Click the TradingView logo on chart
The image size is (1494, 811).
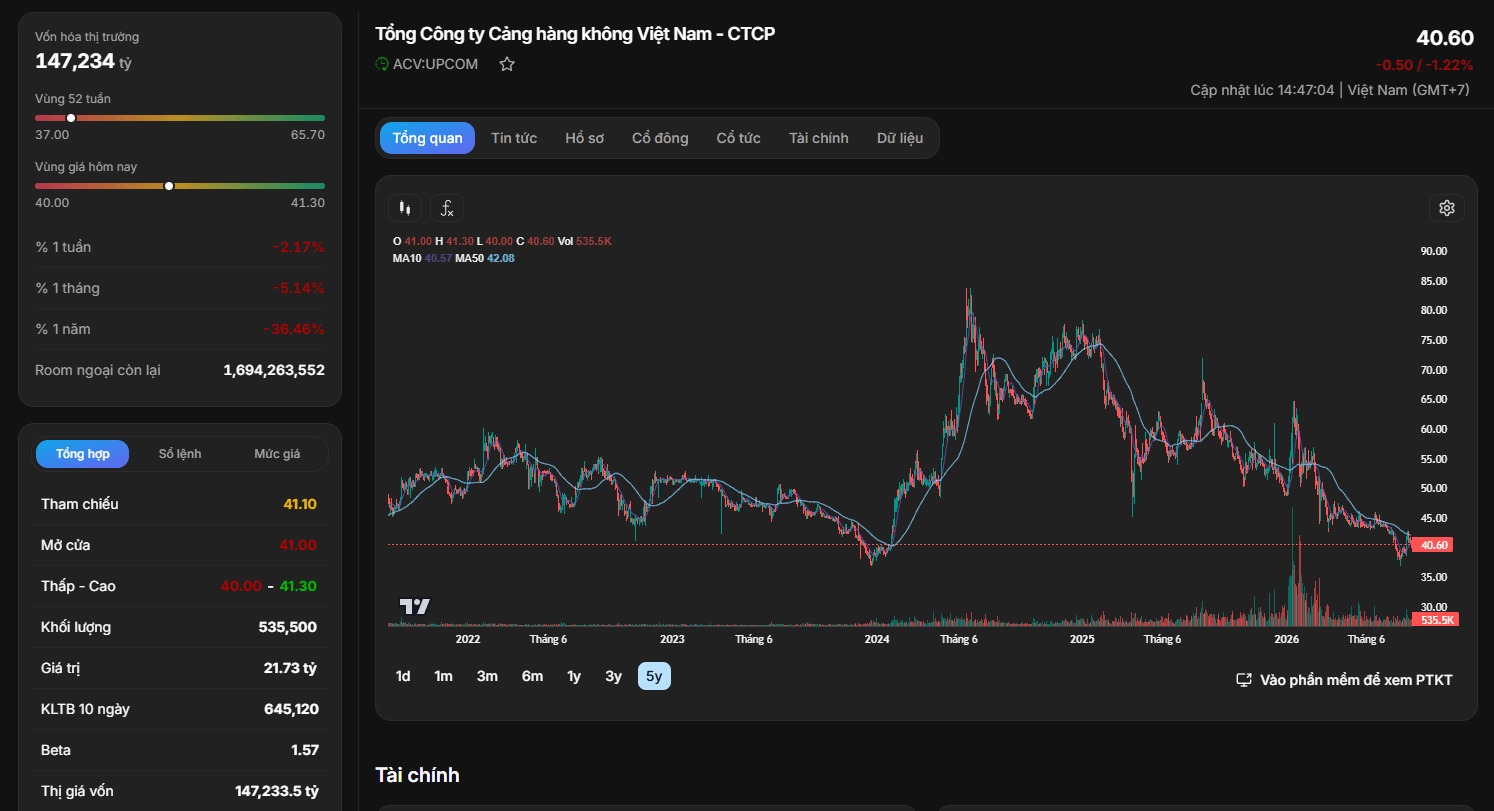pyautogui.click(x=414, y=606)
